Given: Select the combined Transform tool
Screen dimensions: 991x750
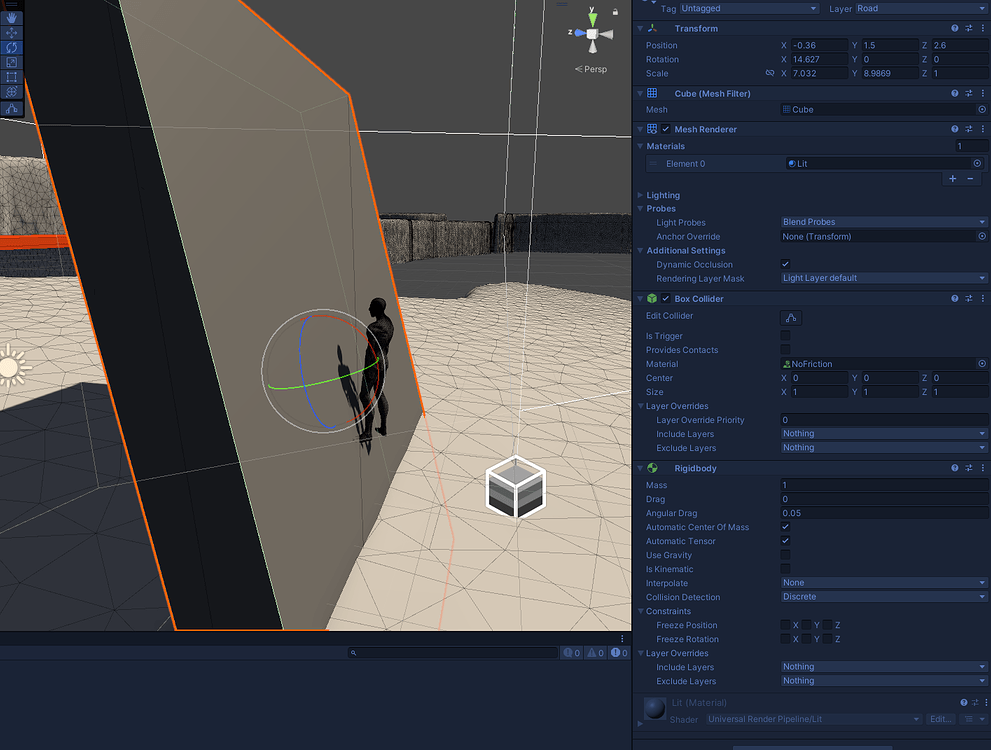Looking at the screenshot, I should pos(11,92).
